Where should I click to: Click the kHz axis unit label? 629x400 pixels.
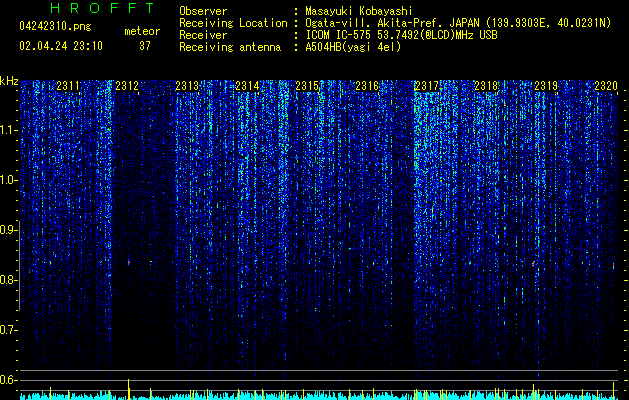click(9, 81)
